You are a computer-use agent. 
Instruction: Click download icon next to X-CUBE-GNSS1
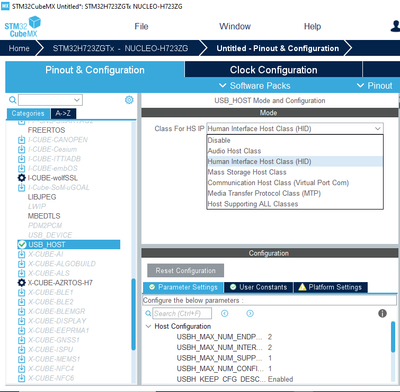[21, 340]
